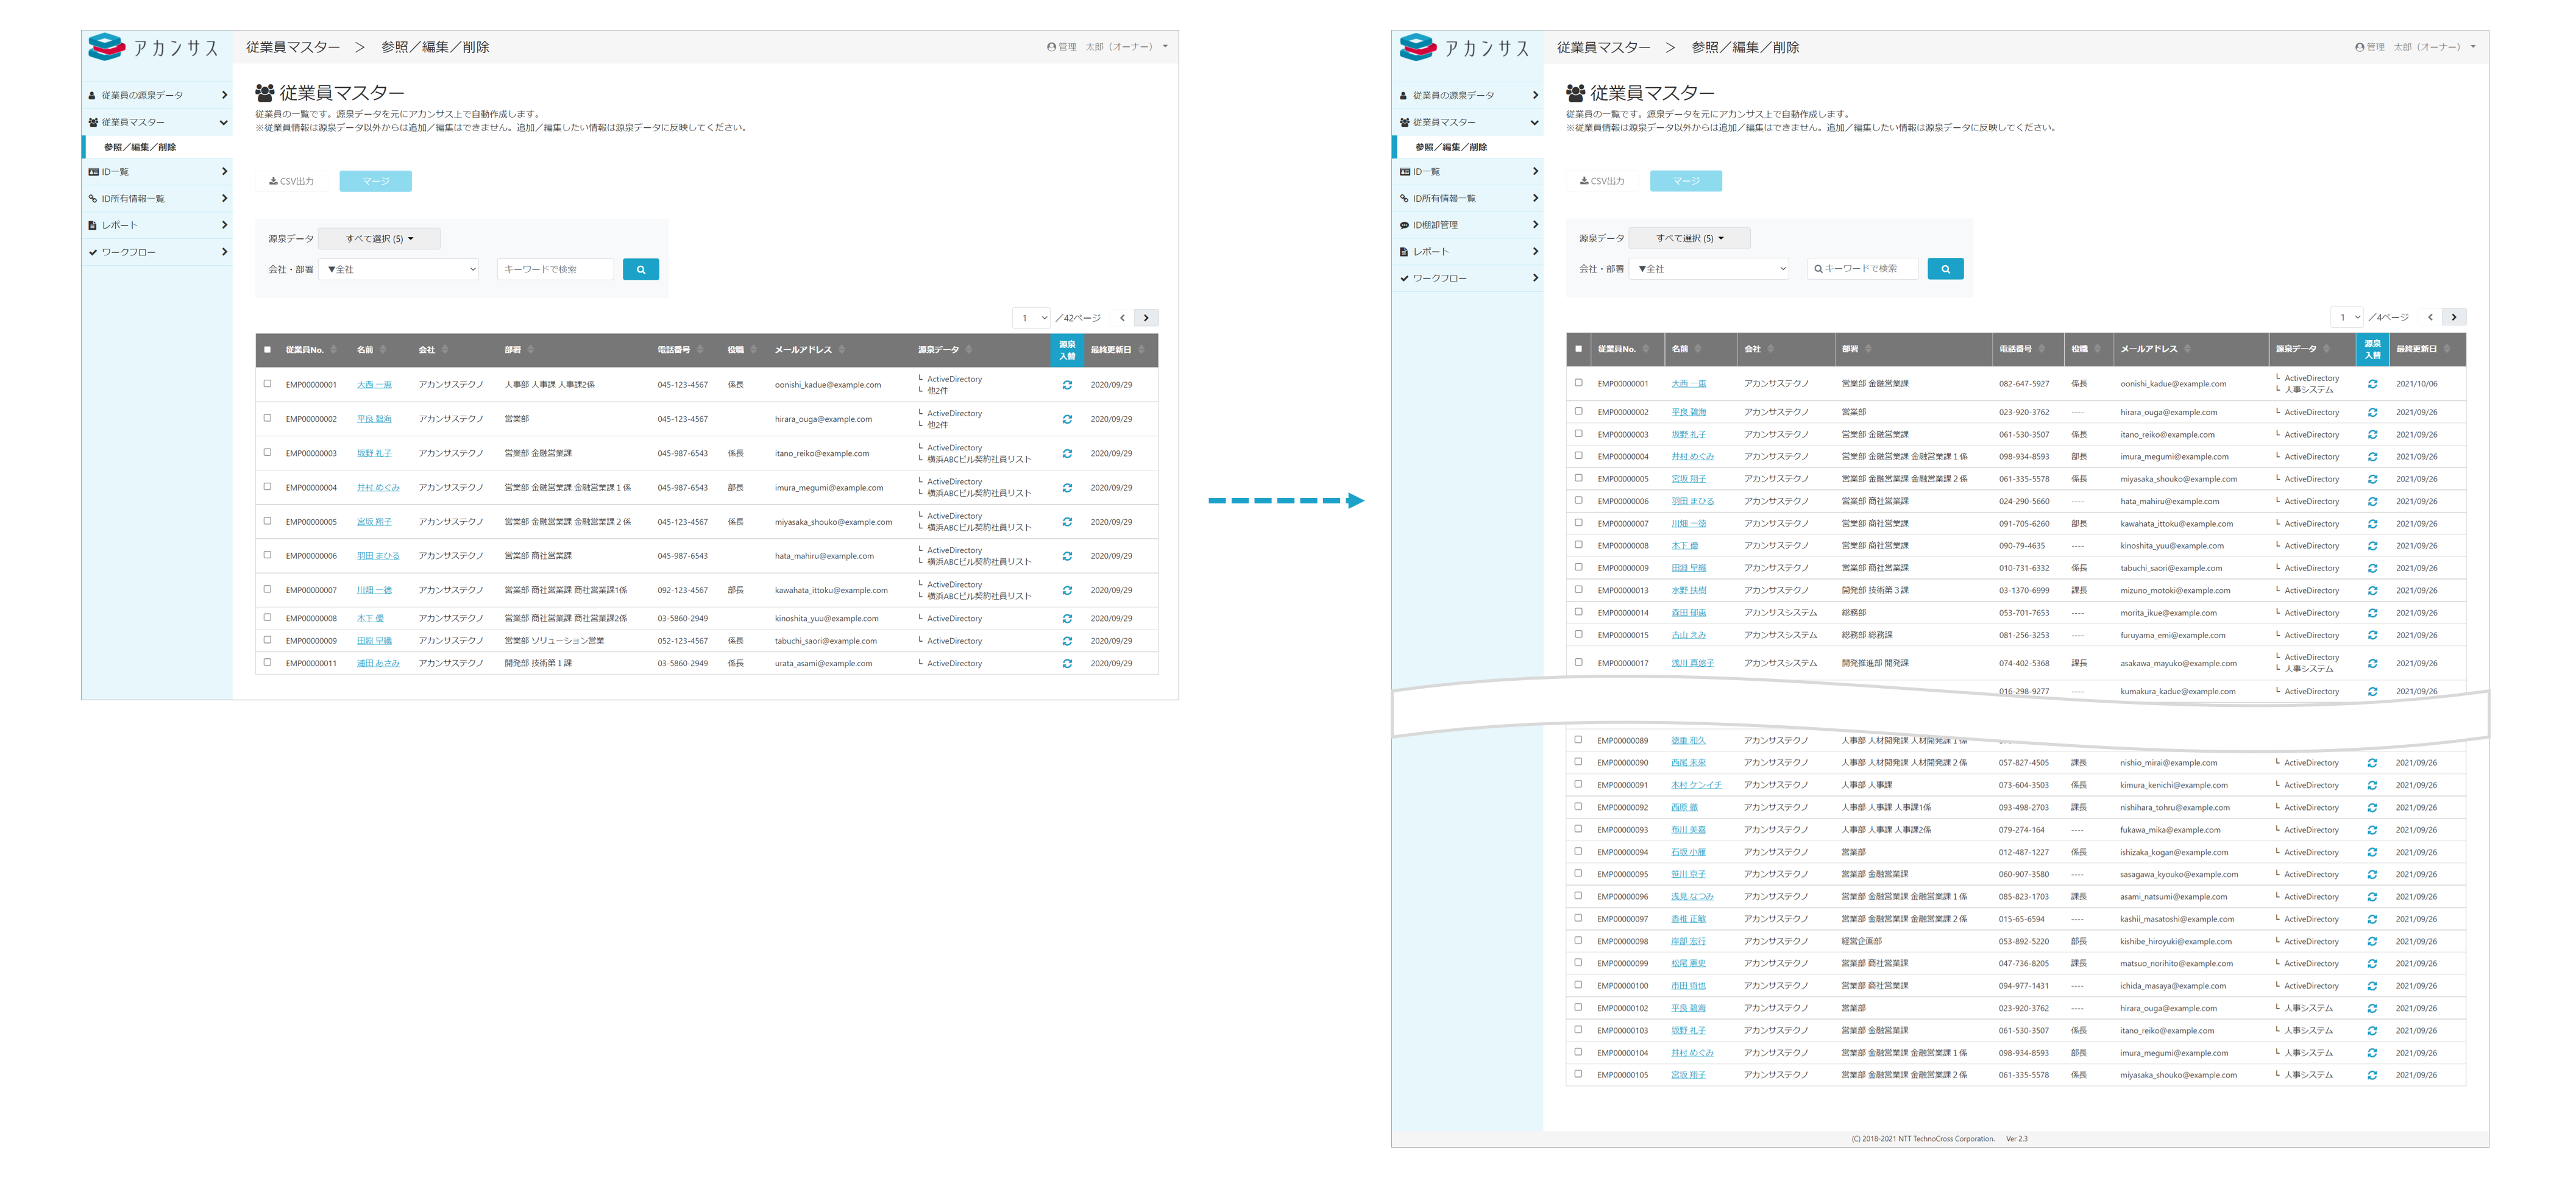Tick the checkbox for EMP00000098 row
This screenshot has width=2576, height=1186.
point(1578,941)
